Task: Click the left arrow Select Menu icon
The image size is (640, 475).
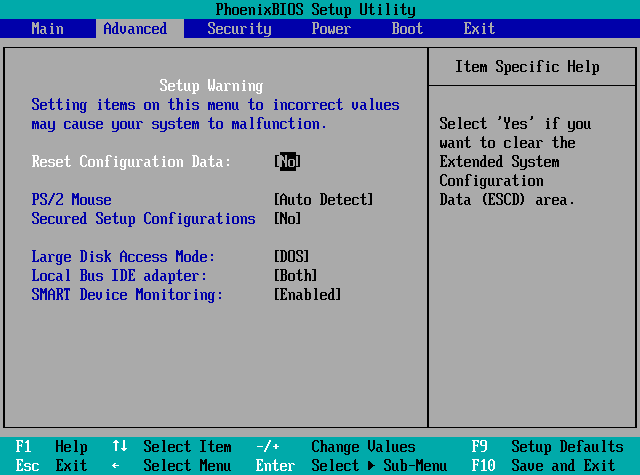Action: [116, 466]
